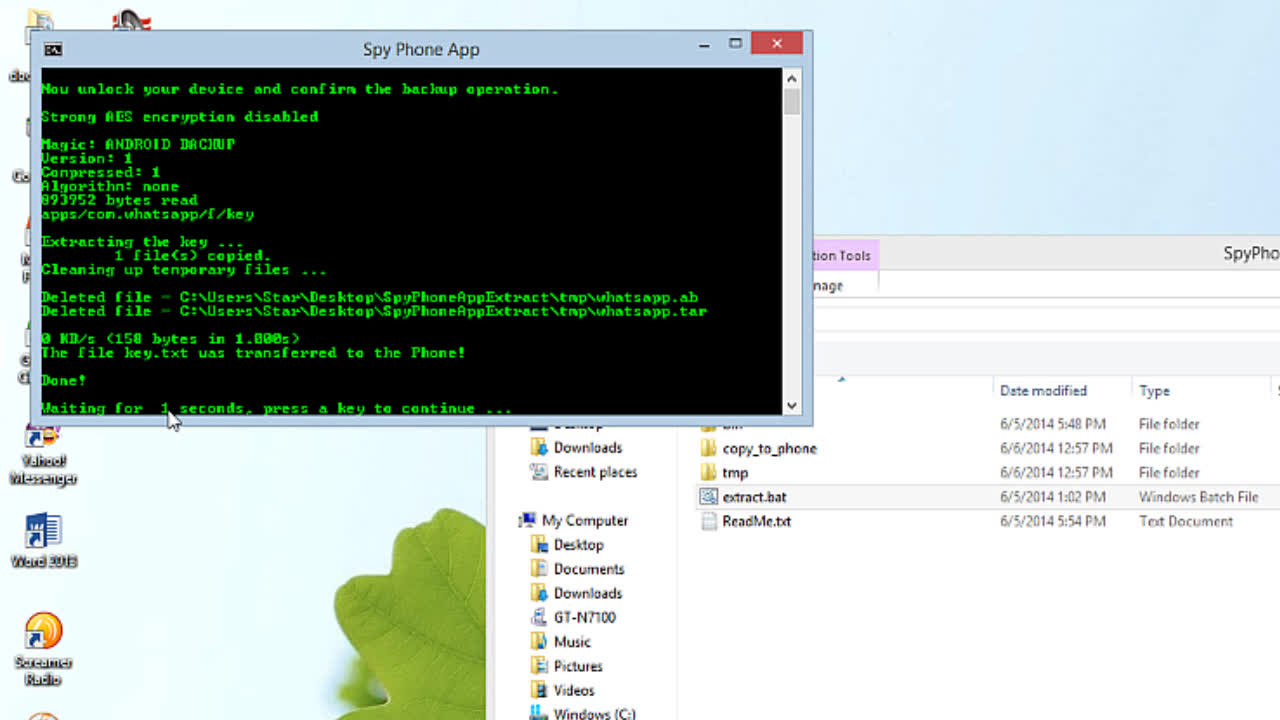Click the 6/5/2014 1:02 PM date for extract.bat
Image resolution: width=1280 pixels, height=720 pixels.
click(1053, 497)
